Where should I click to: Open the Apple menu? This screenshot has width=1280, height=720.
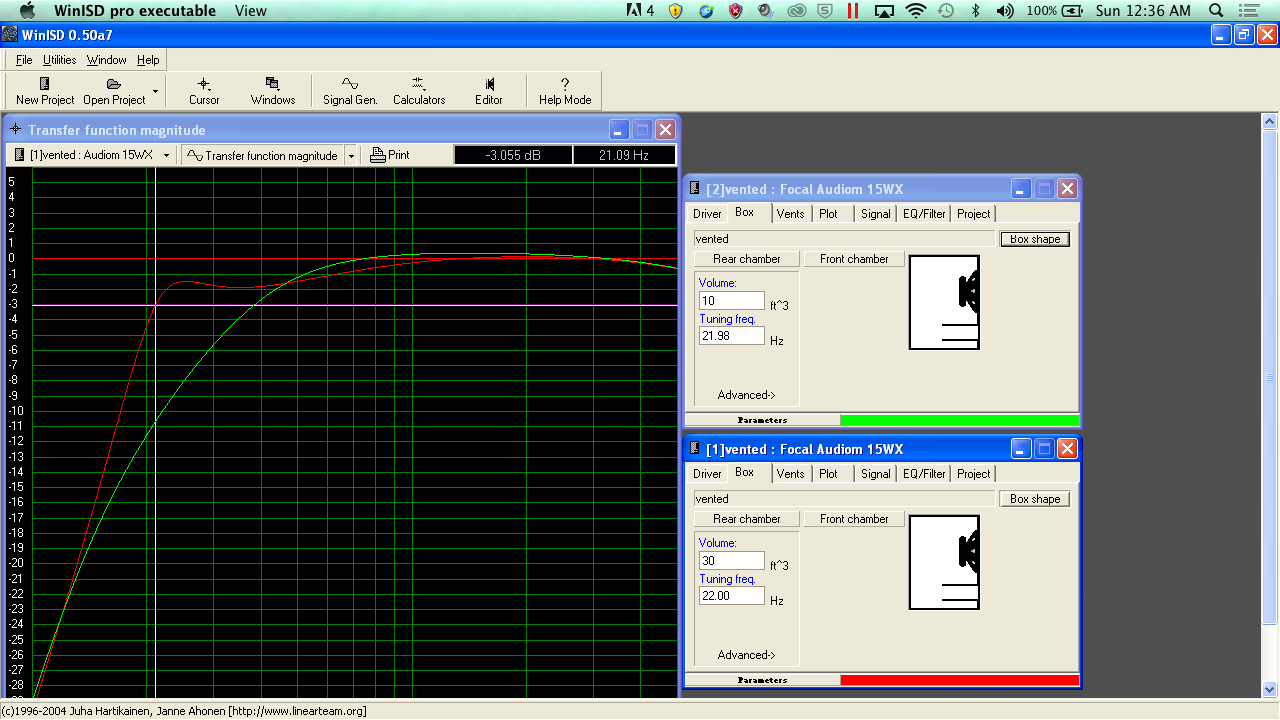[27, 10]
